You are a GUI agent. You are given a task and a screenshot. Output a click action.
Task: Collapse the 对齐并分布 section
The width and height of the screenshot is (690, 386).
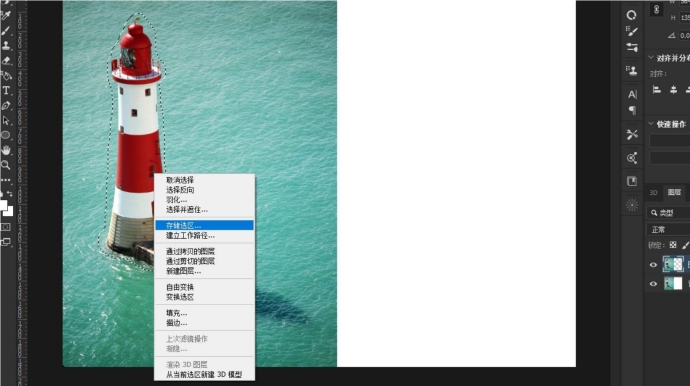(651, 57)
